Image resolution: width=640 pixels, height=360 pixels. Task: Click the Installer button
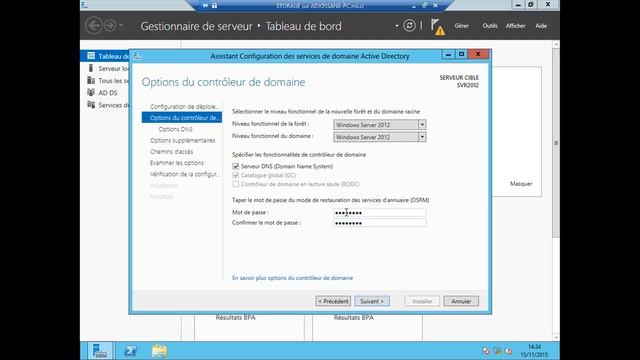click(x=422, y=301)
